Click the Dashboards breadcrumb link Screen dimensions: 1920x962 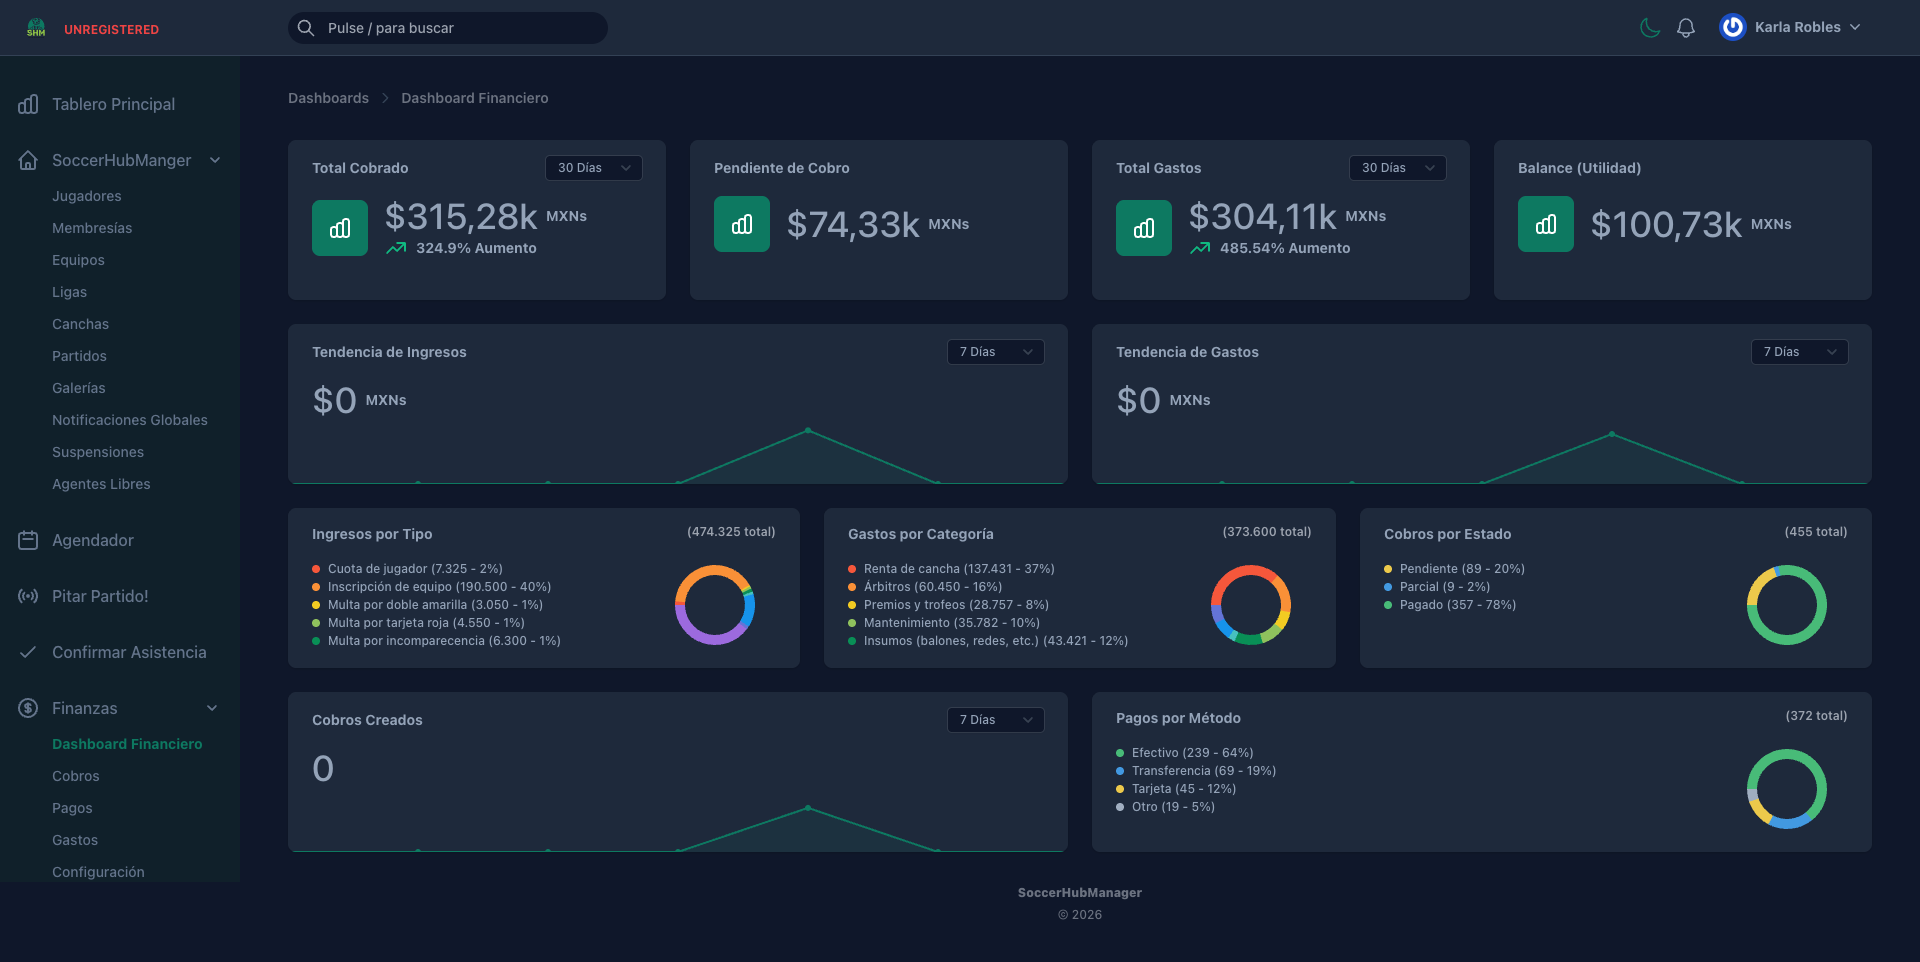[x=328, y=97]
